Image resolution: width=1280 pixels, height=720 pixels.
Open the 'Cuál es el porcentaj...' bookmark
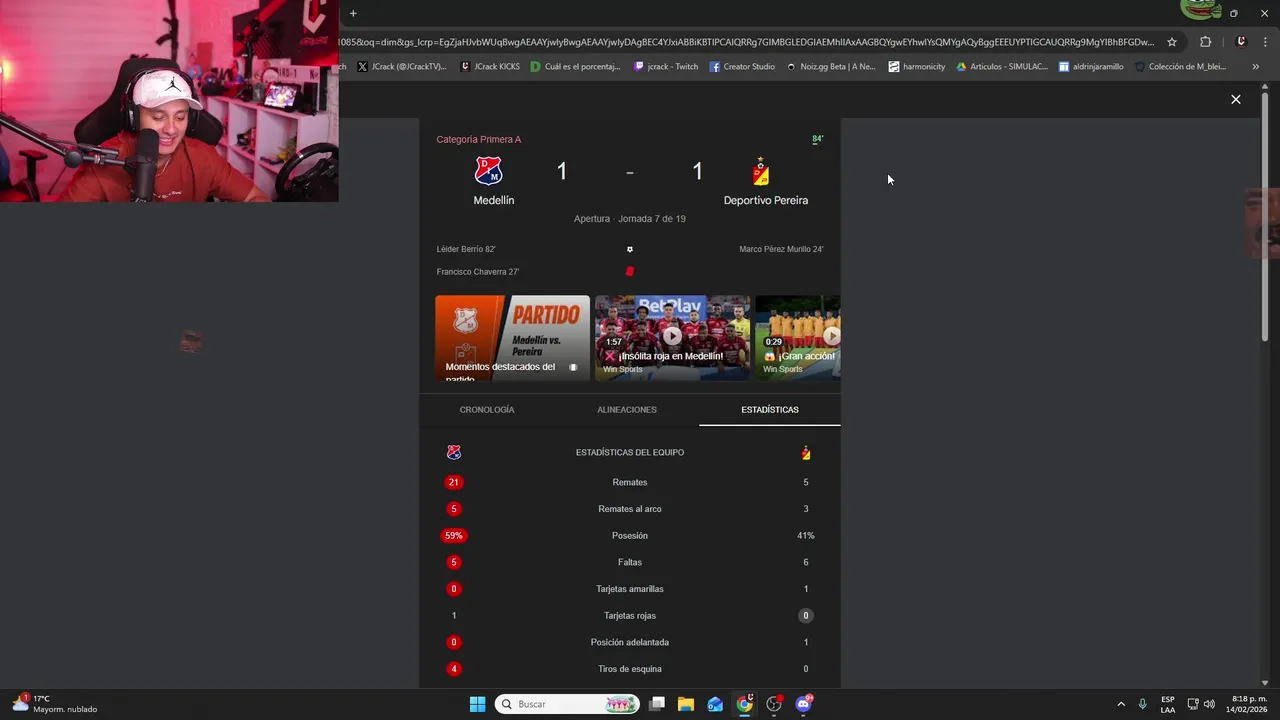click(575, 67)
